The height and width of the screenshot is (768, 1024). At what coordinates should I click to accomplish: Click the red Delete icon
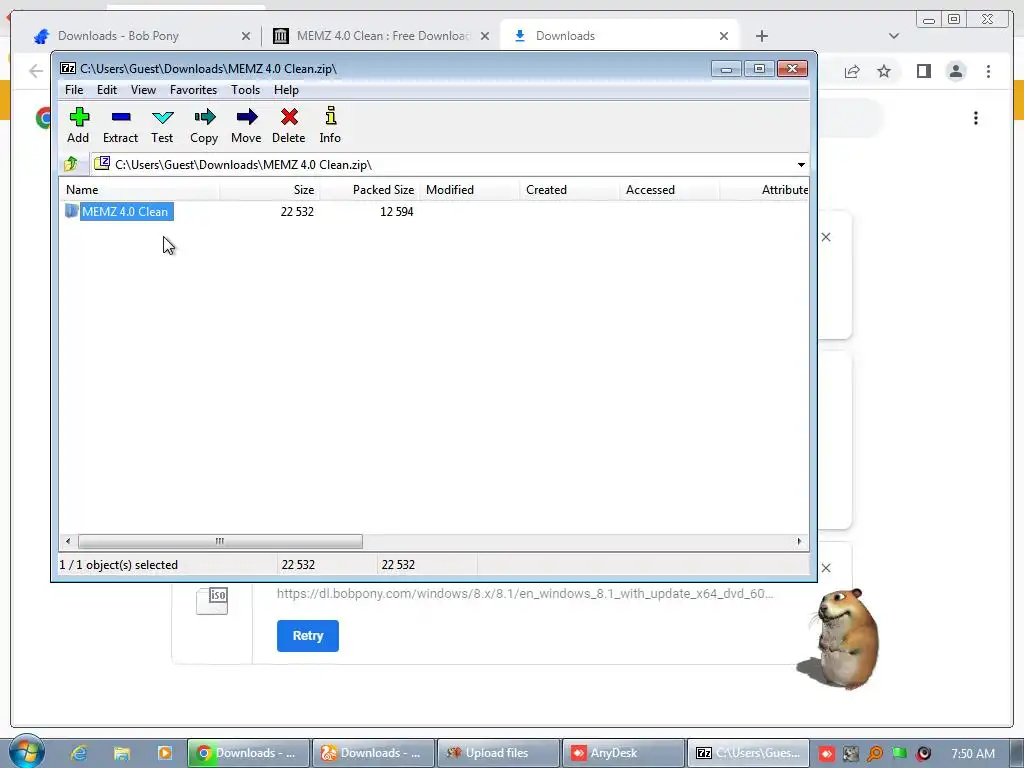coord(289,125)
